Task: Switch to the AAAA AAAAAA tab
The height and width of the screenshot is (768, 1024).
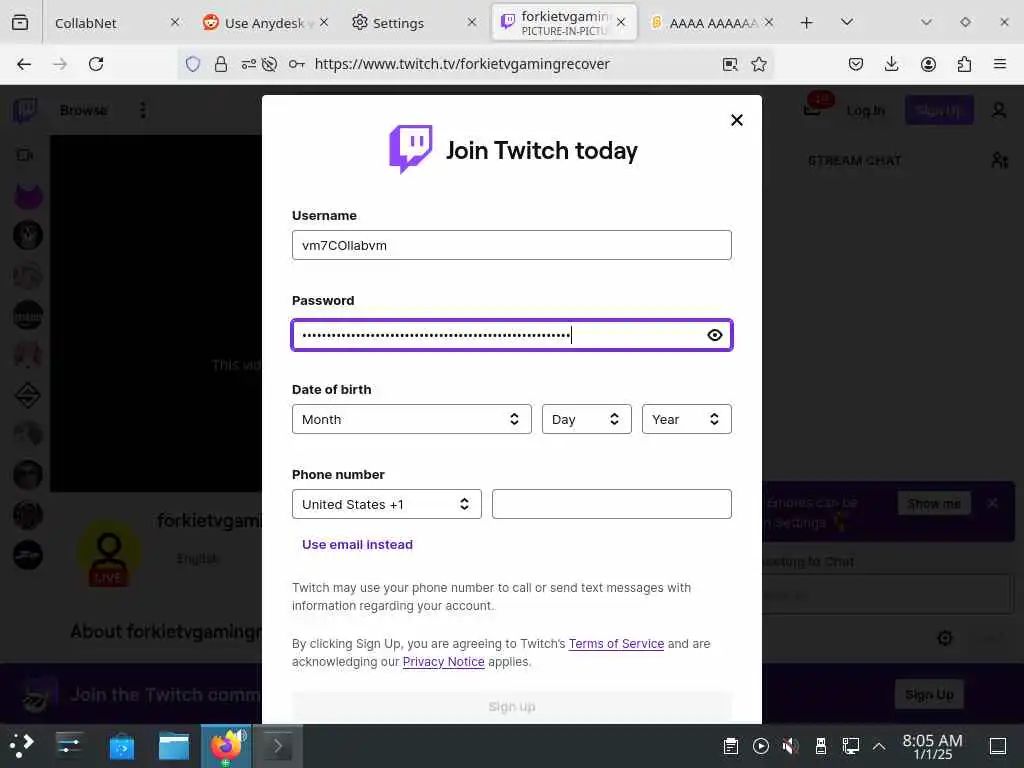Action: pyautogui.click(x=712, y=23)
